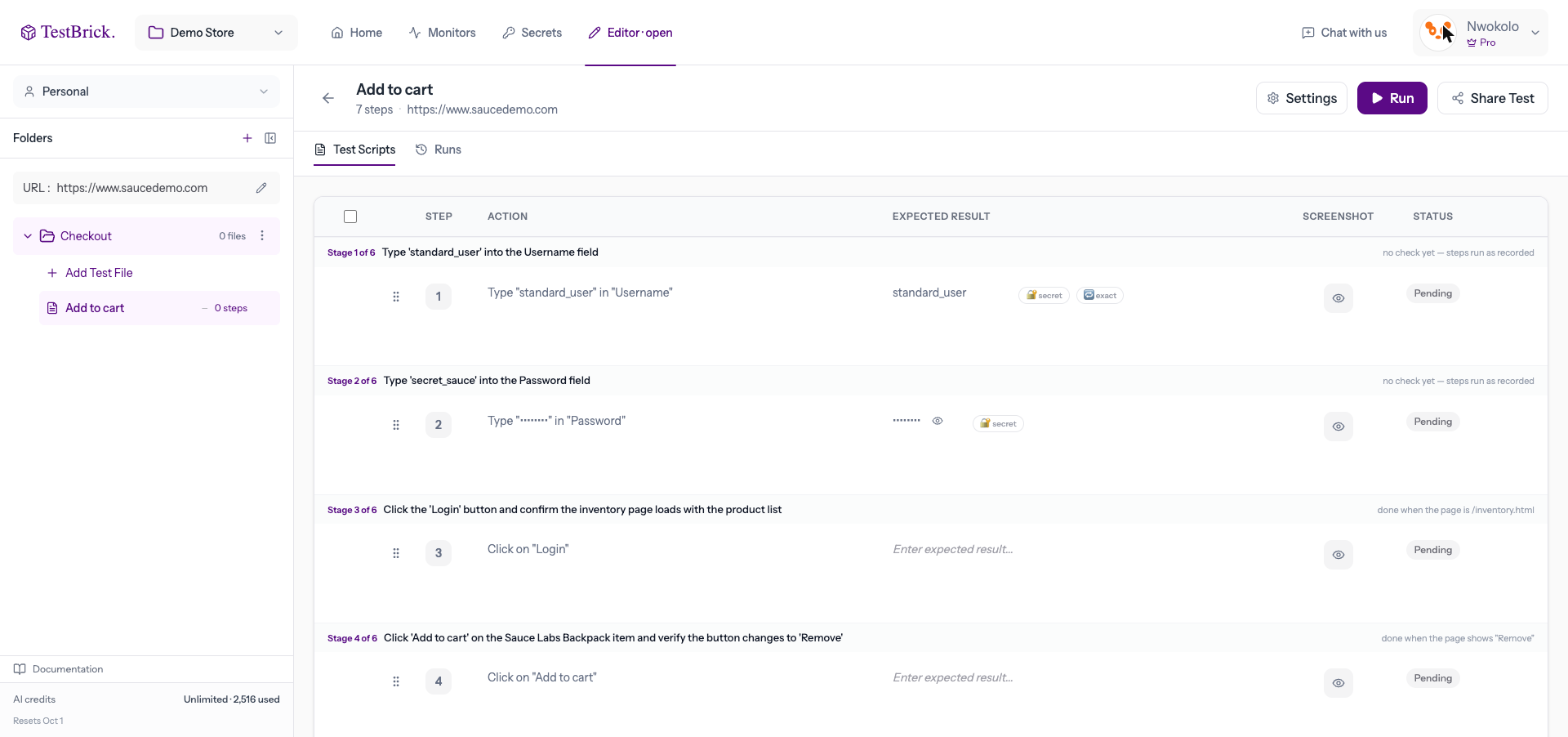Open the Demo Store project dropdown
The image size is (1568, 737).
pyautogui.click(x=216, y=32)
